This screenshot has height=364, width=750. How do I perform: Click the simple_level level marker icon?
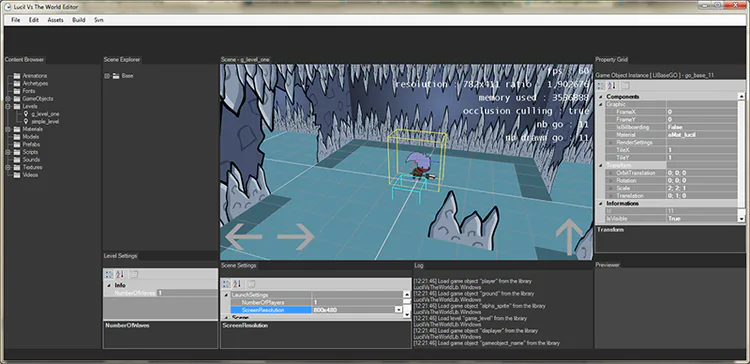tap(26, 121)
